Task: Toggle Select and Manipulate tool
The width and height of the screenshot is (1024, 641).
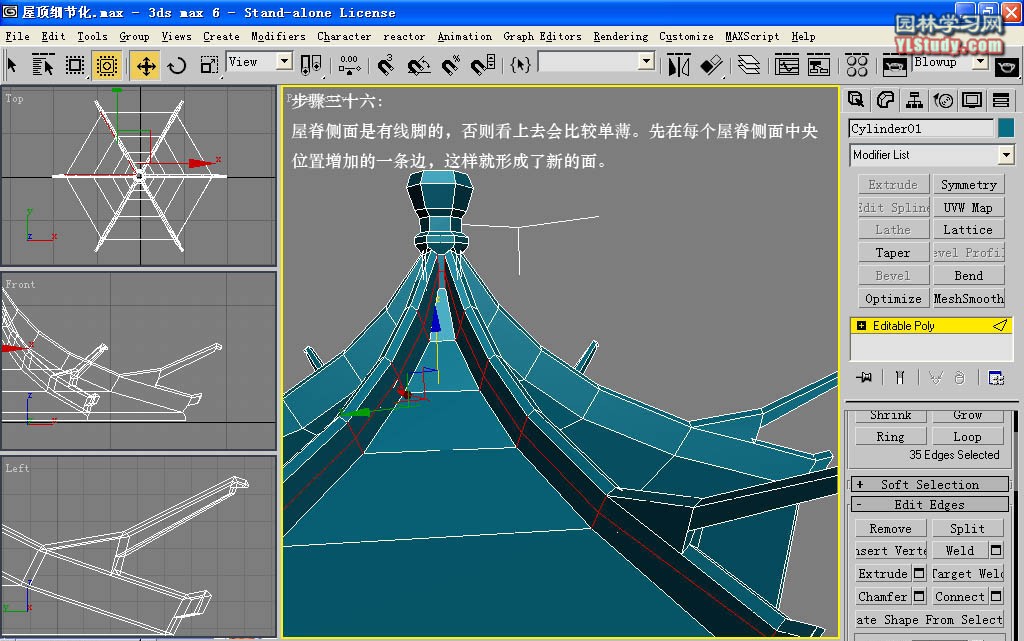Action: 349,65
